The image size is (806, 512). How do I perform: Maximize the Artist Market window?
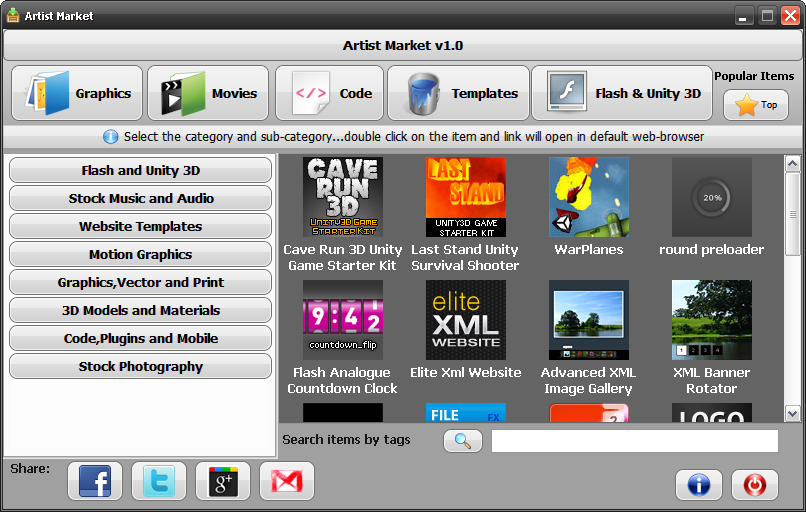(767, 16)
